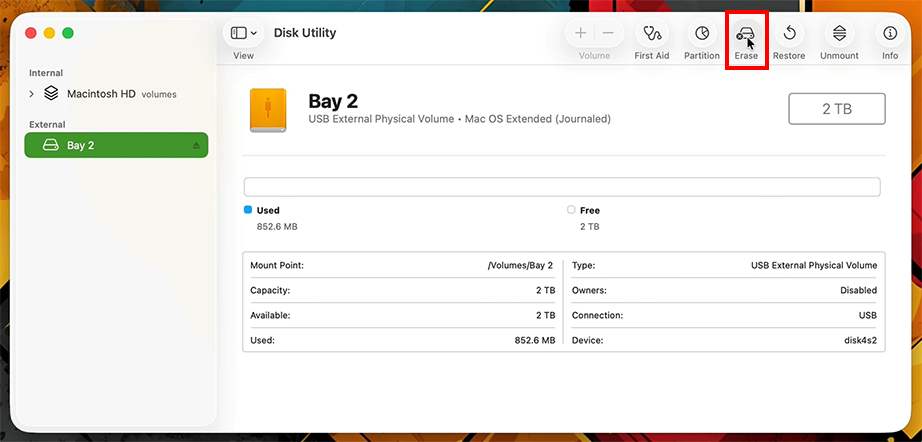The image size is (922, 442).
Task: Click the blue Used legend swatch
Action: tap(248, 210)
